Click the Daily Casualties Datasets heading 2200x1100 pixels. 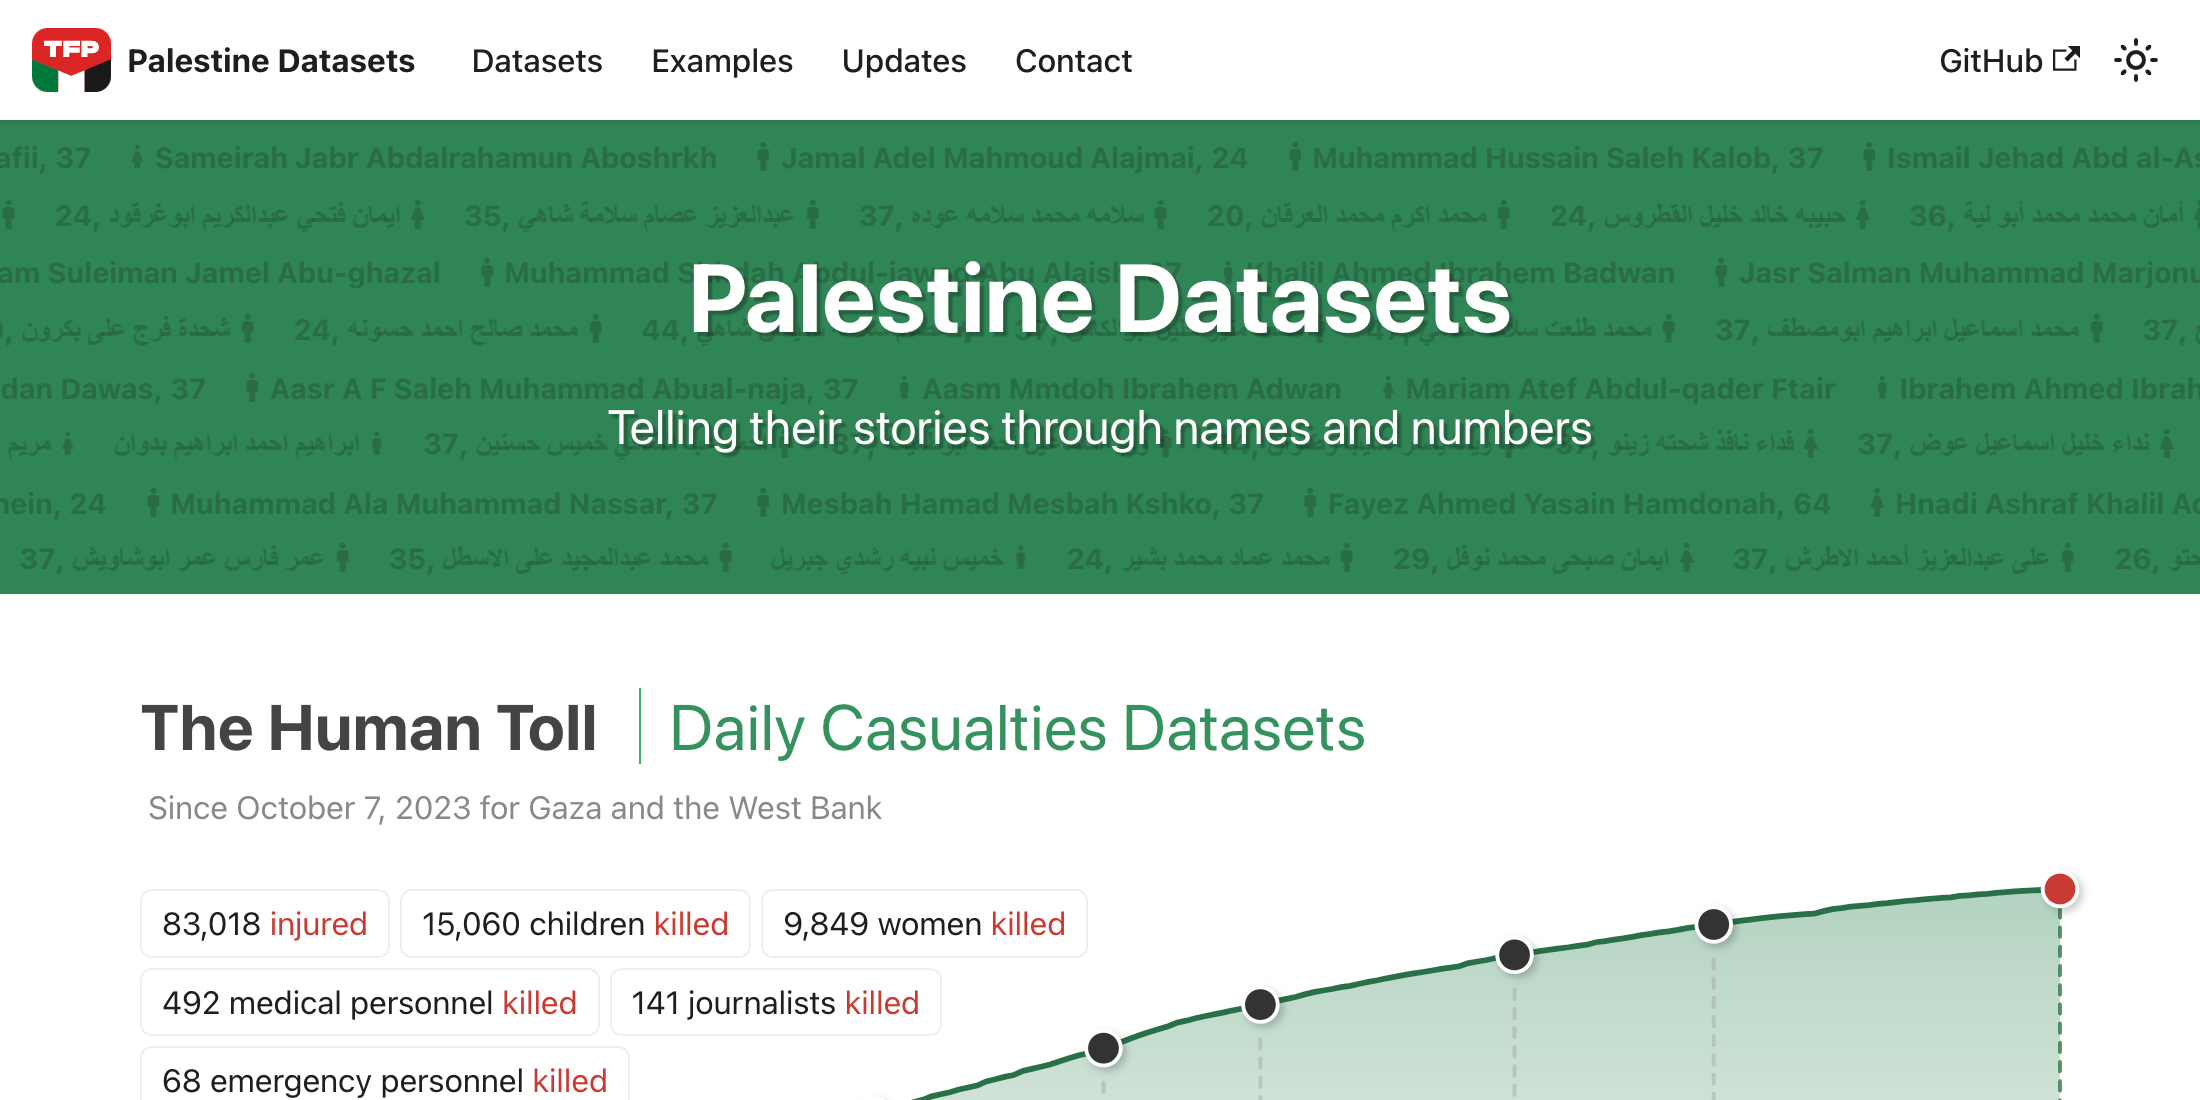click(1017, 728)
